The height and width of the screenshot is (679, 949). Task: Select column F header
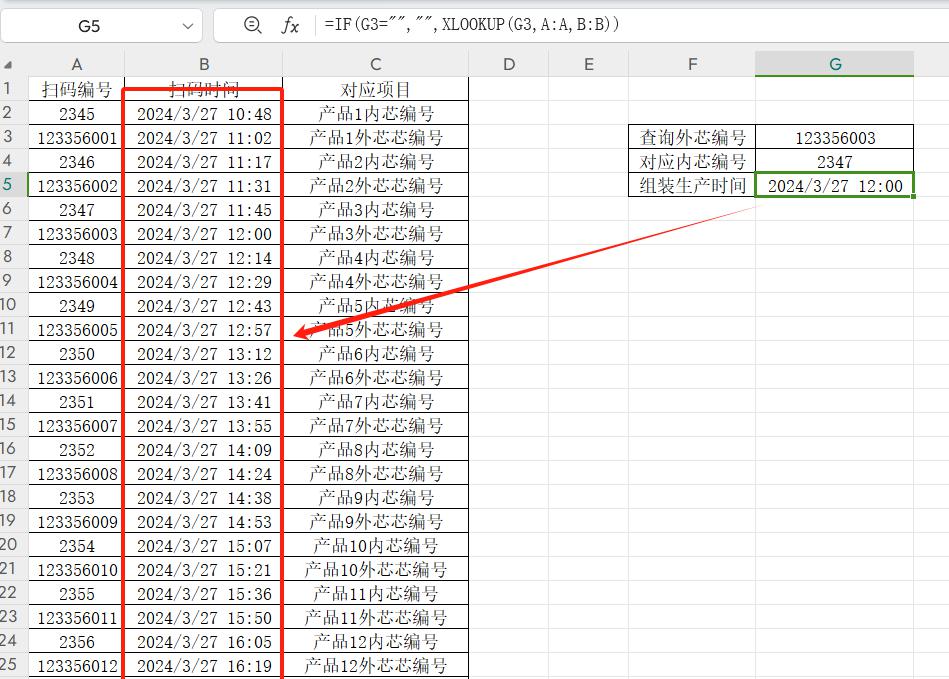coord(692,64)
